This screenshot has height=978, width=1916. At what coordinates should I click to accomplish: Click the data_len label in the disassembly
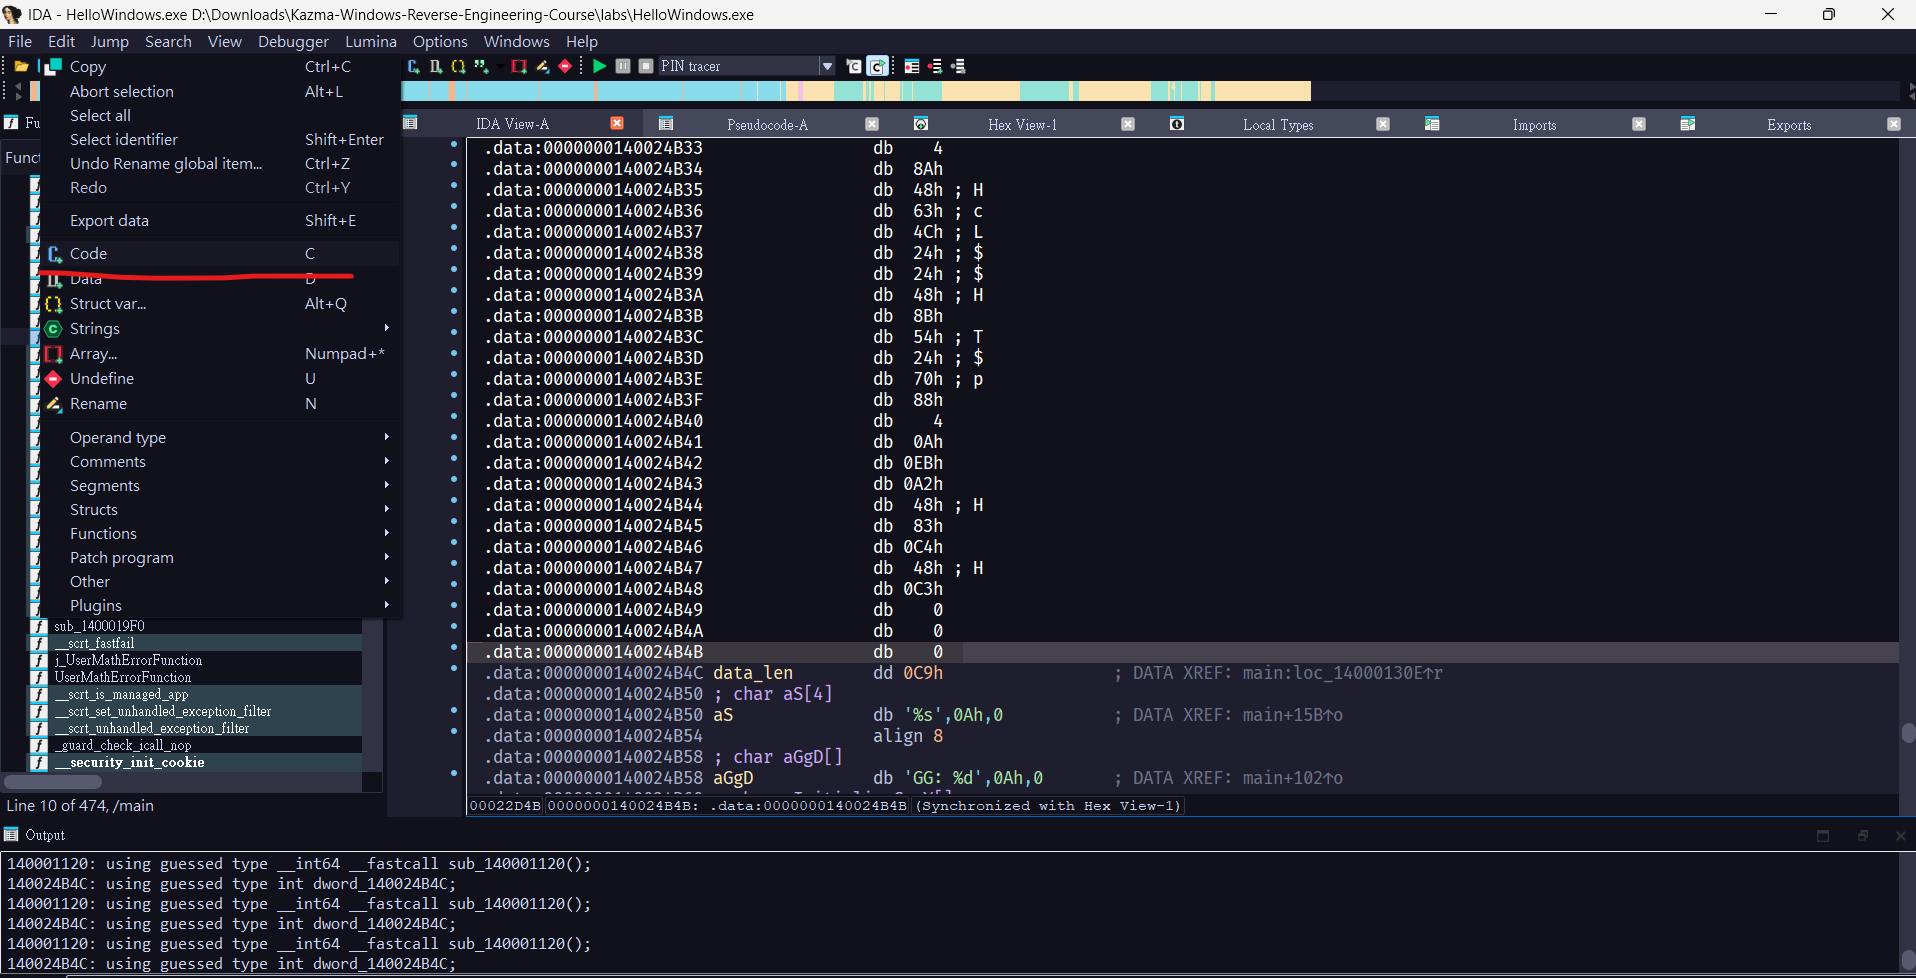(x=753, y=673)
